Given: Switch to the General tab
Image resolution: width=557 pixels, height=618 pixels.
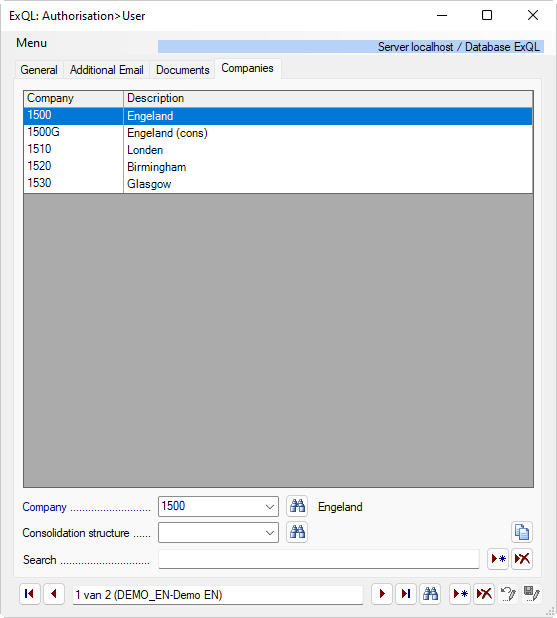Looking at the screenshot, I should [x=39, y=70].
